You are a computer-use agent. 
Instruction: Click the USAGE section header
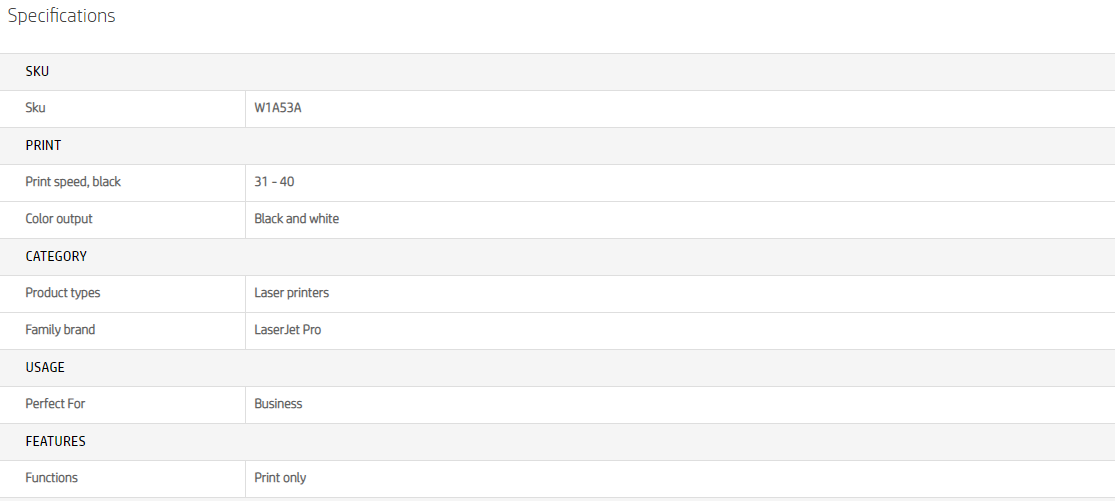[45, 367]
